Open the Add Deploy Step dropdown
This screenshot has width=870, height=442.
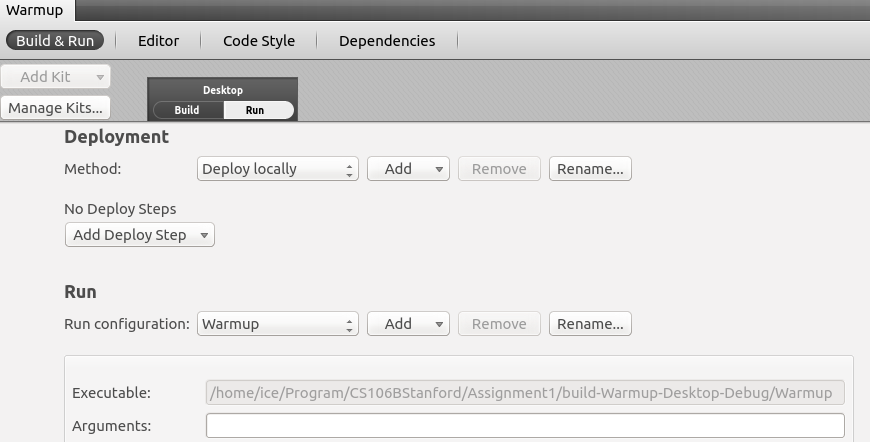[x=140, y=235]
